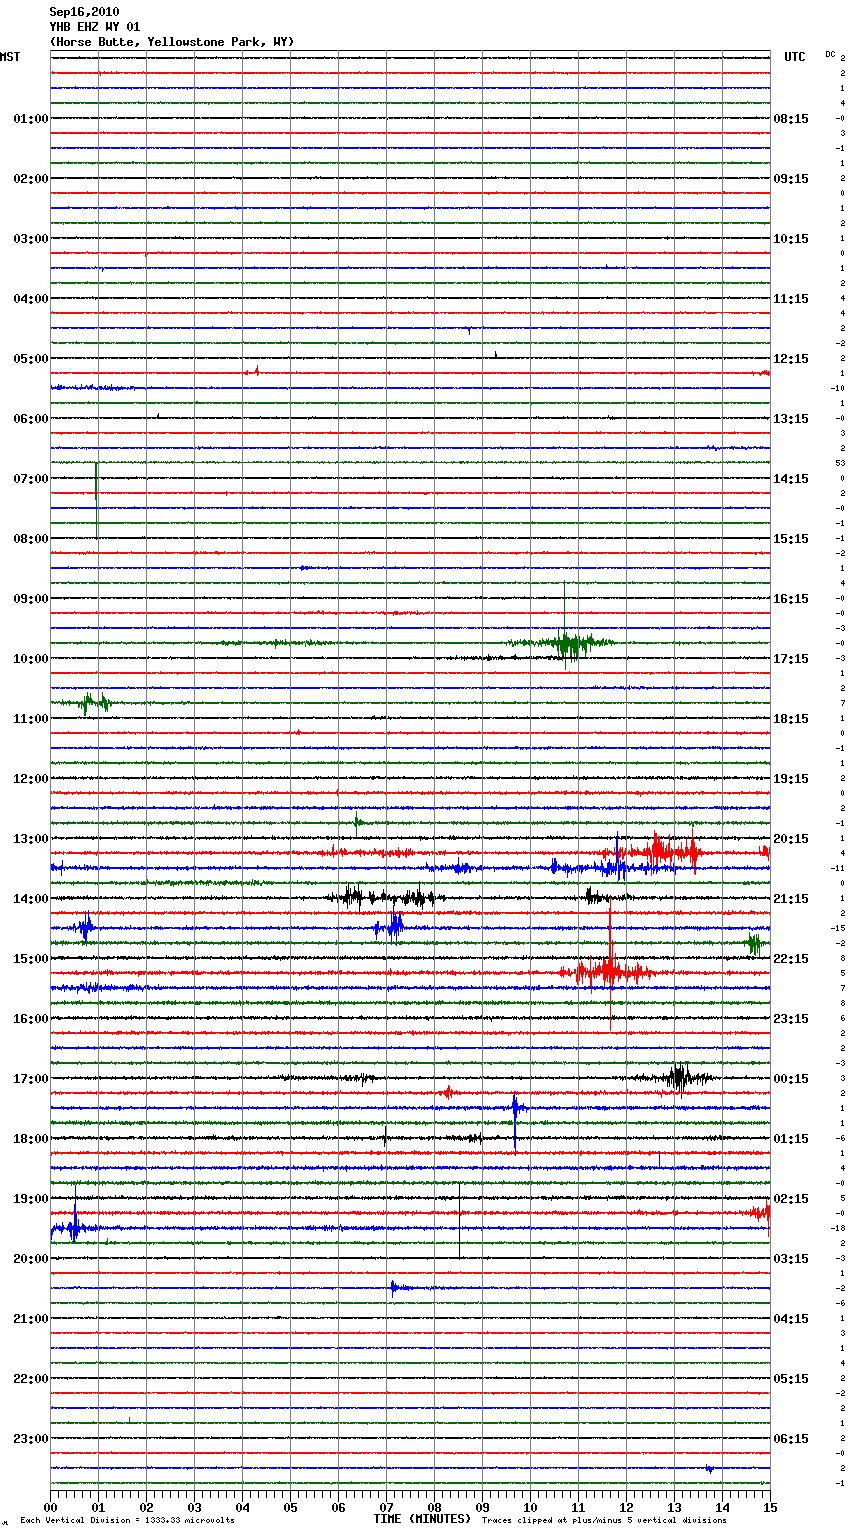This screenshot has height=1534, width=850.
Task: Select the 02:00 MST time label
Action: [30, 179]
